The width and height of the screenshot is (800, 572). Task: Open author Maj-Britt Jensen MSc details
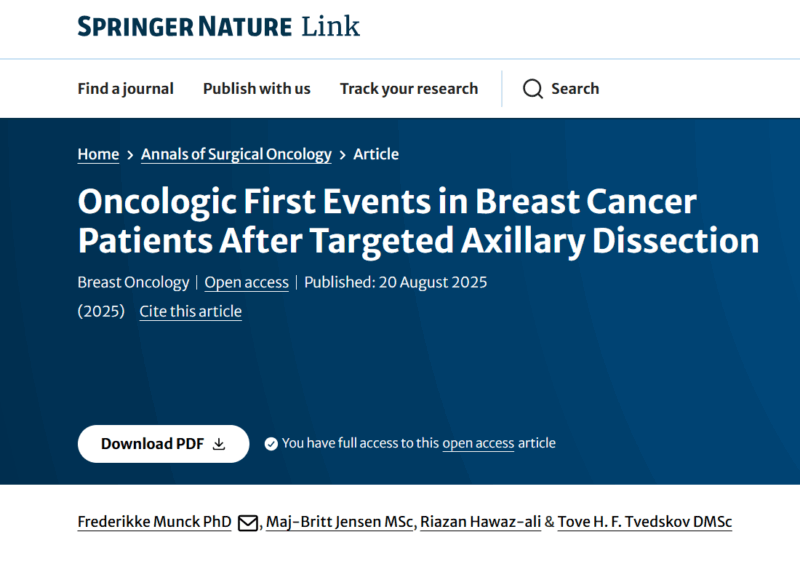[x=339, y=522]
